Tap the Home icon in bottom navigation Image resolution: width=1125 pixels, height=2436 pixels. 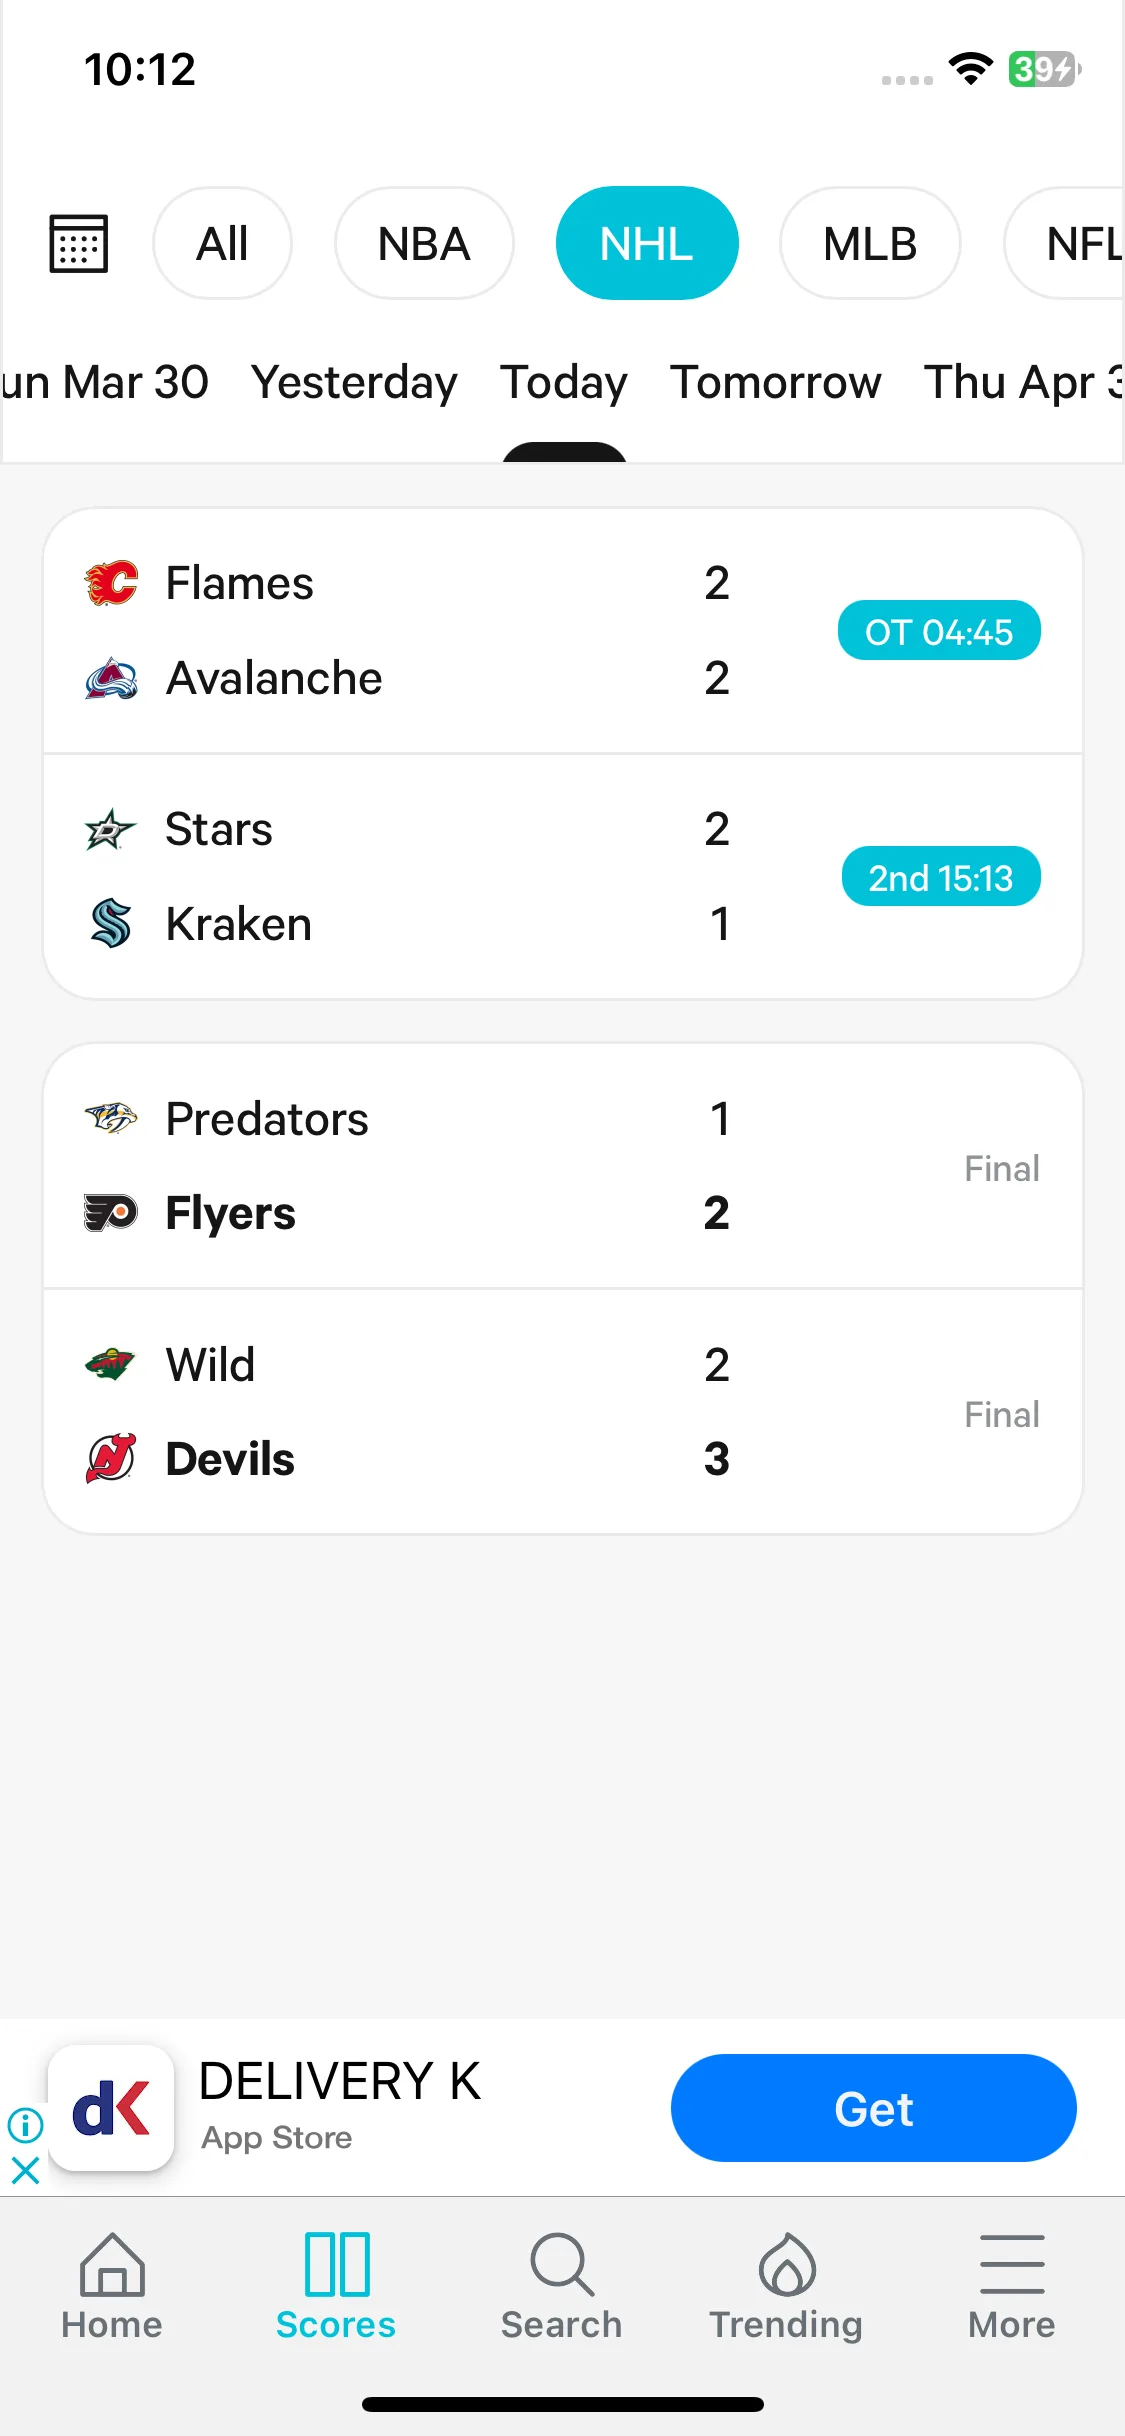pyautogui.click(x=112, y=2264)
